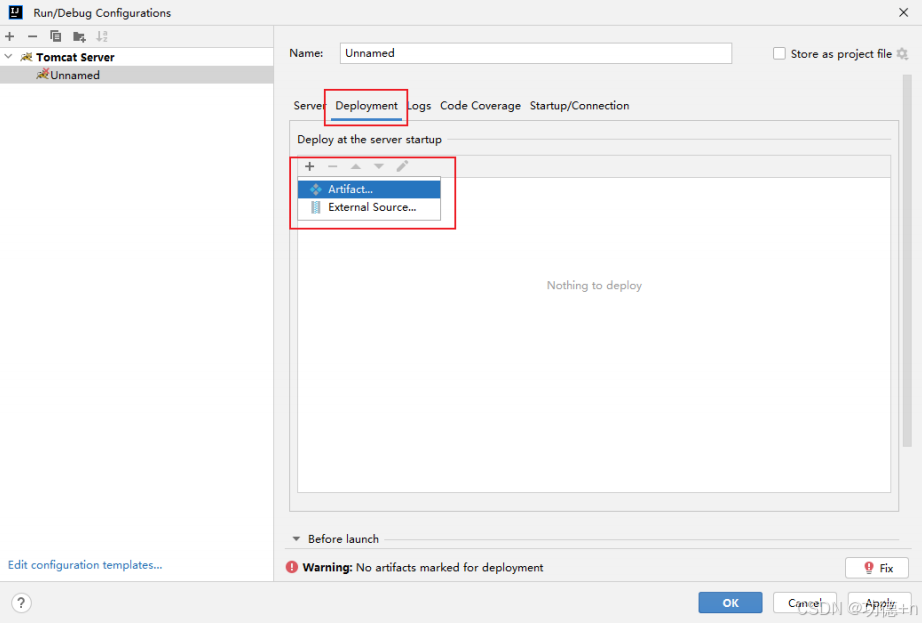Click the Cancel button
The width and height of the screenshot is (922, 624).
tap(804, 603)
